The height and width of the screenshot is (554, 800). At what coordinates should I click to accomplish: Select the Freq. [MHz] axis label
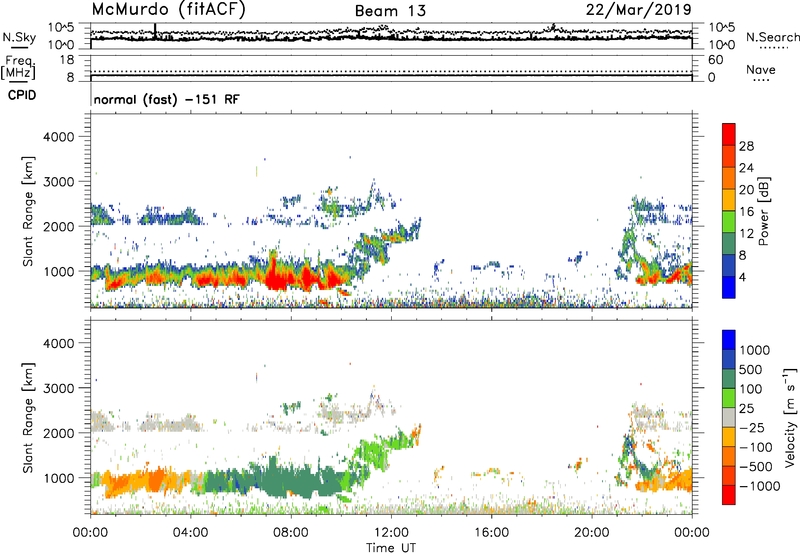[x=18, y=67]
